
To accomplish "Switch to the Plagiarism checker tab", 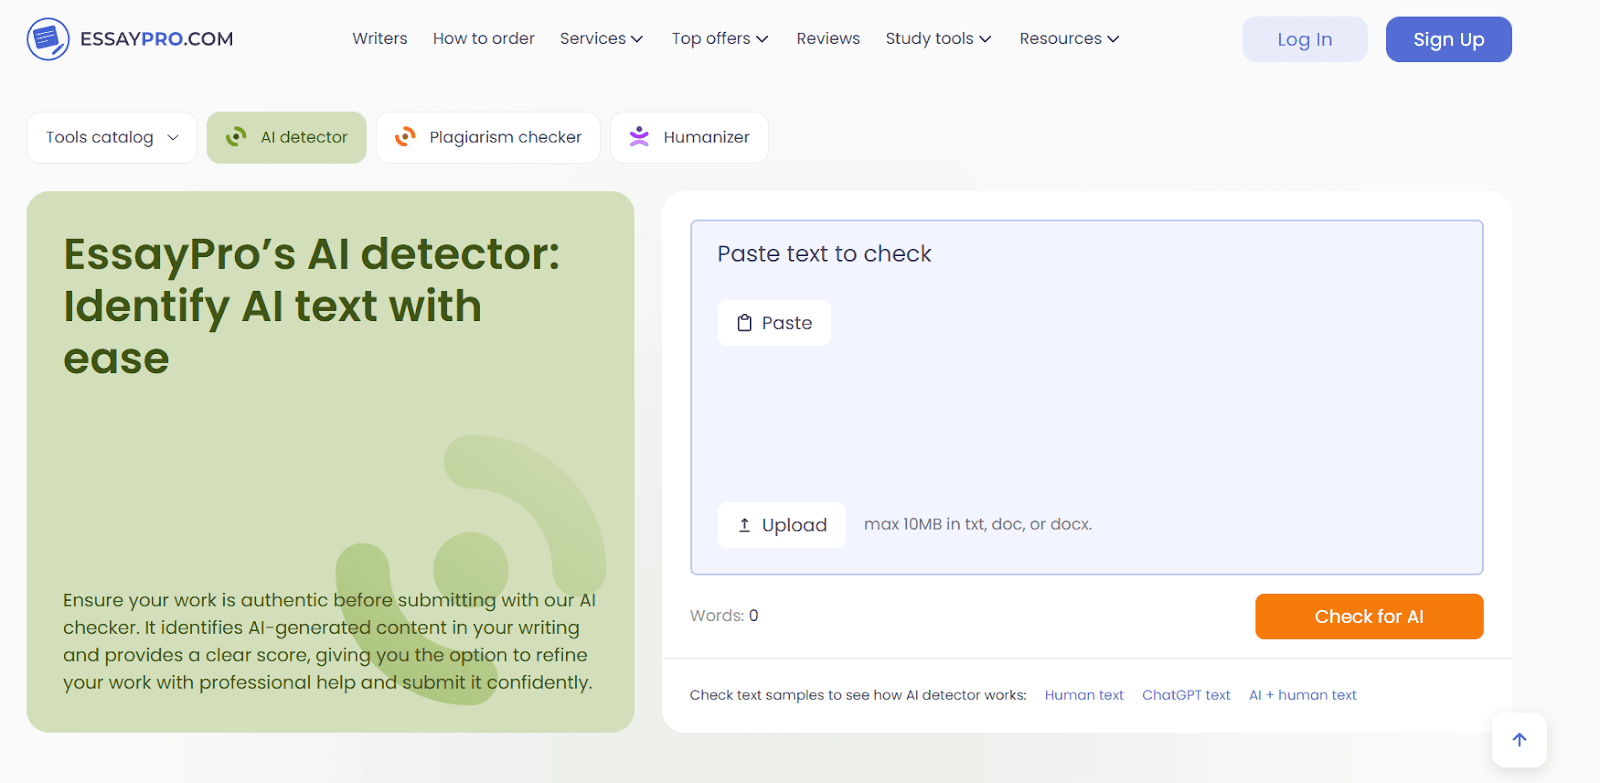I will tap(488, 137).
